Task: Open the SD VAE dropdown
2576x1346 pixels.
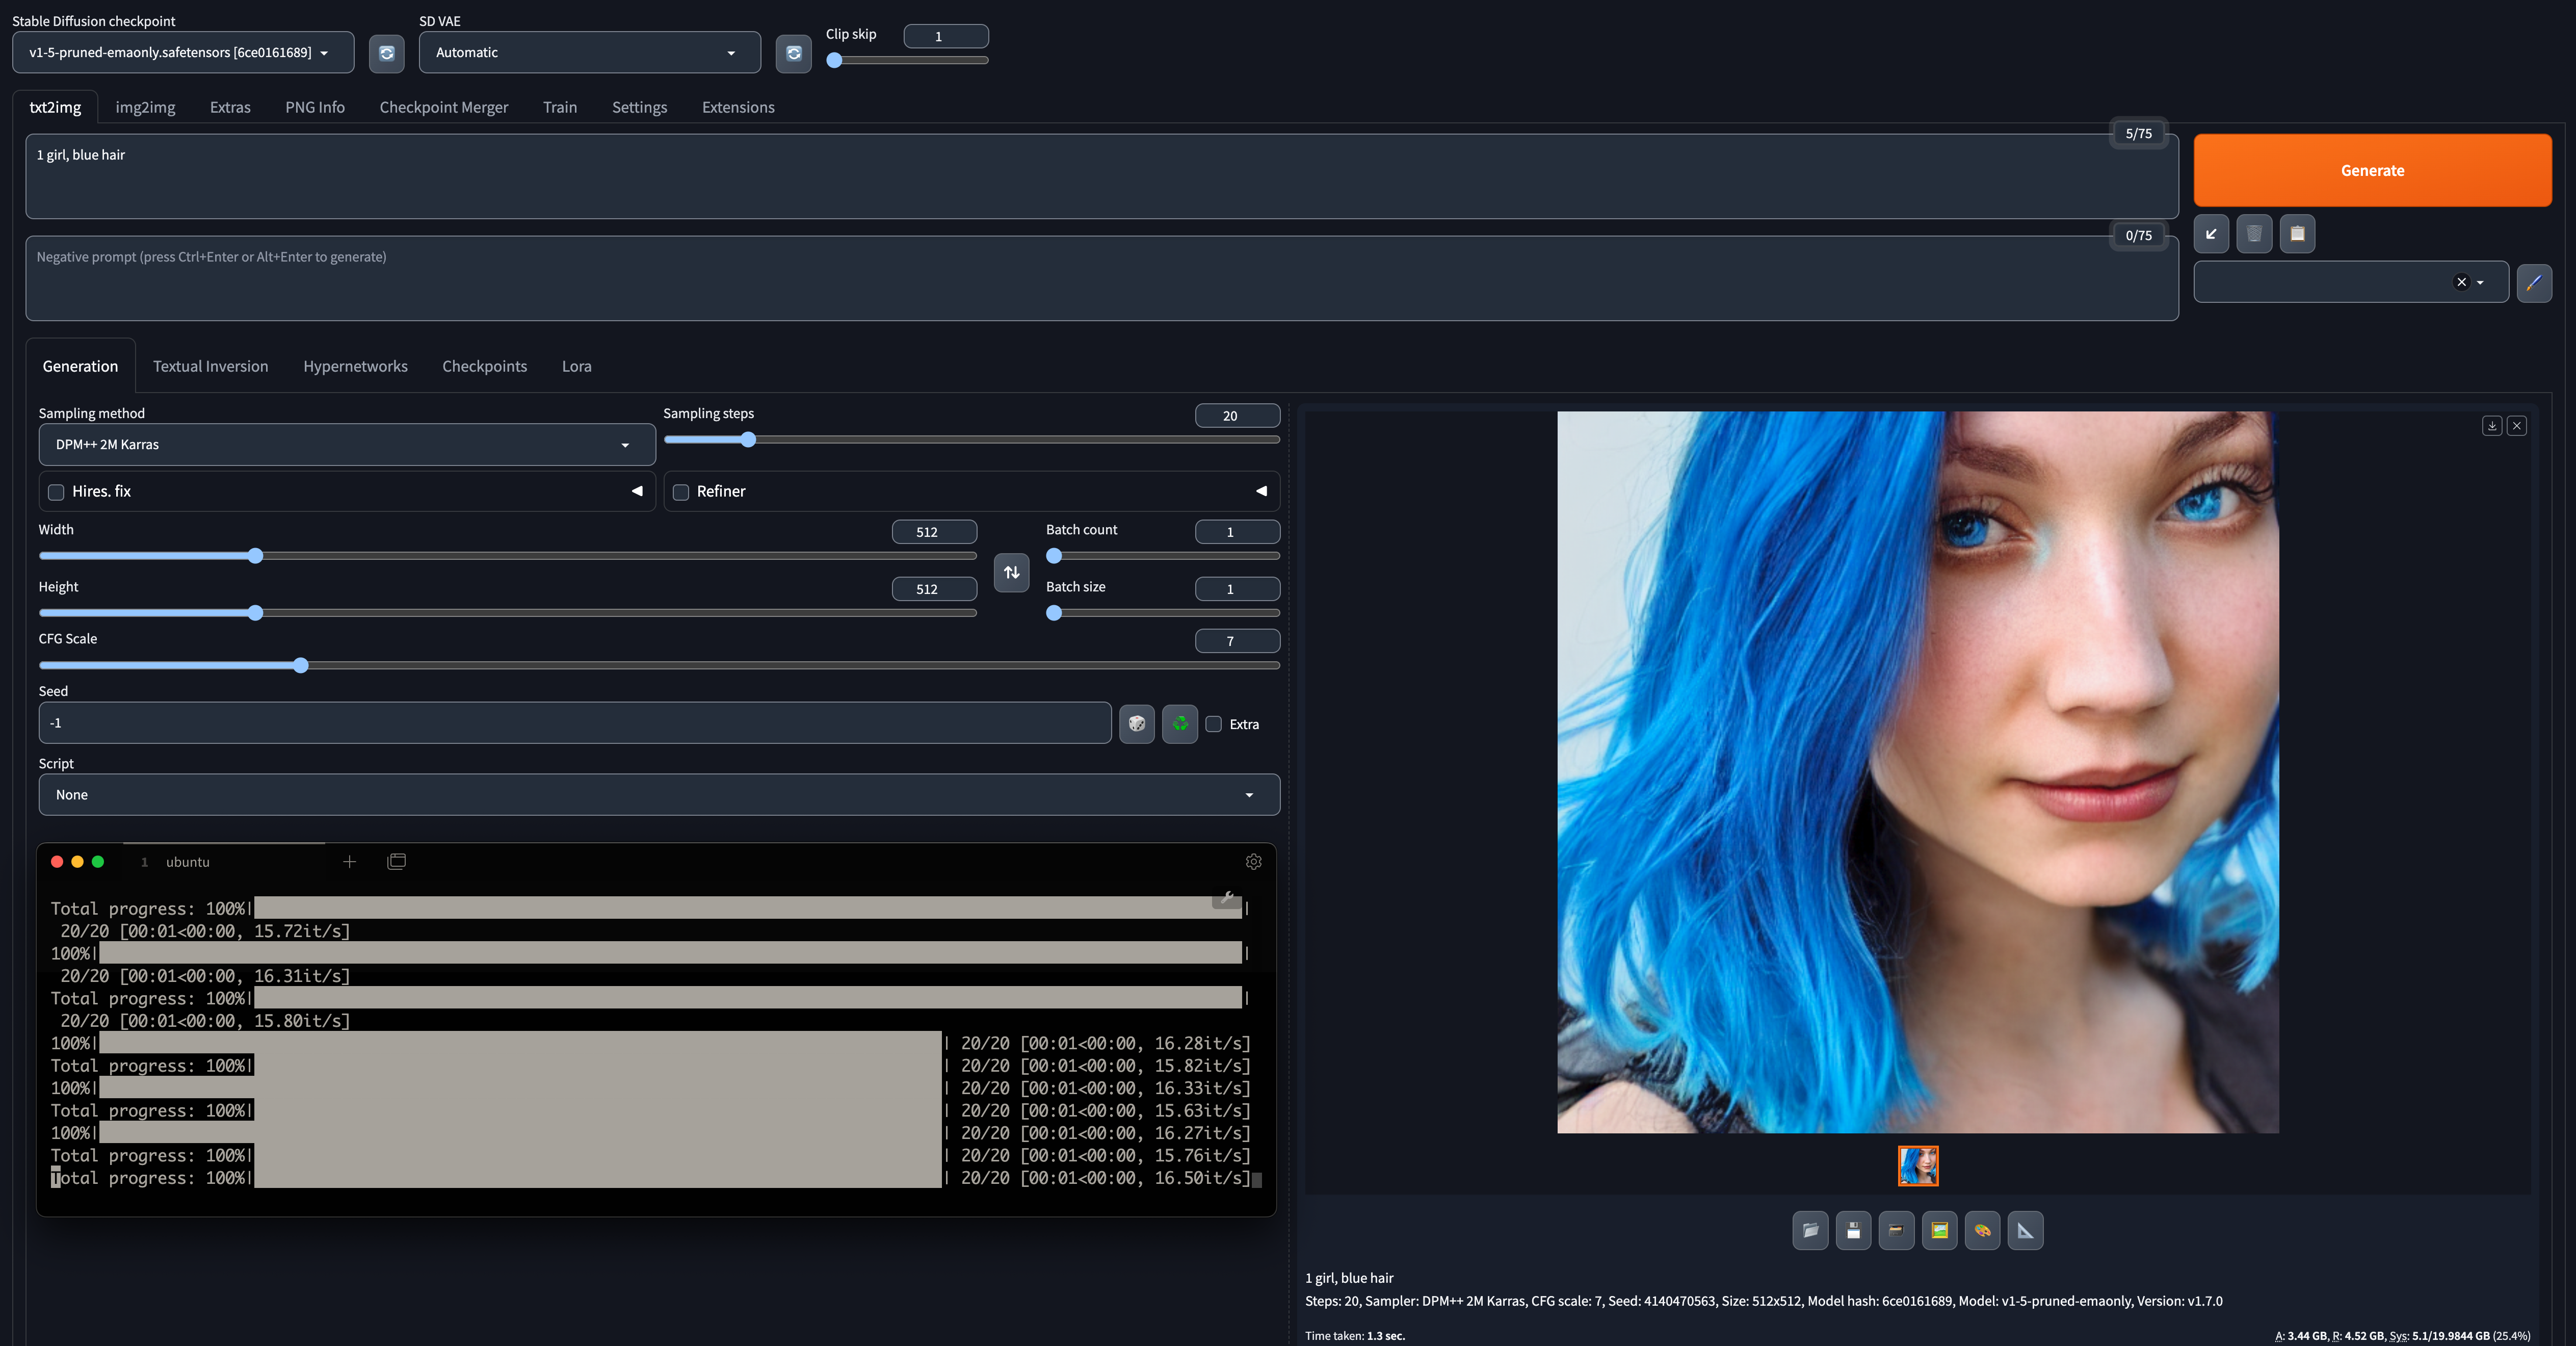Action: pos(589,52)
